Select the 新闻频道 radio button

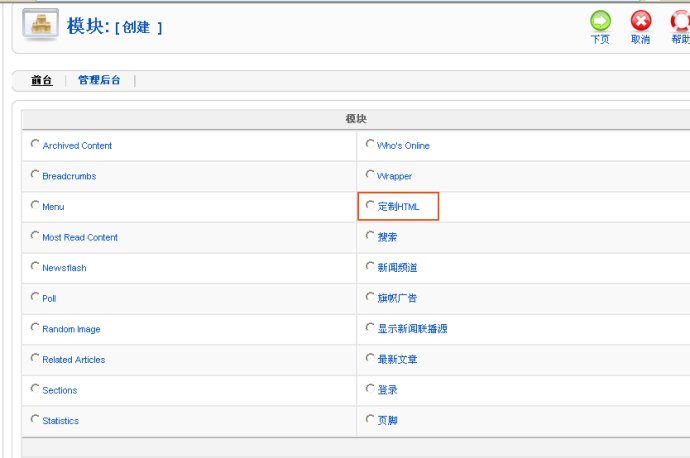(x=370, y=266)
